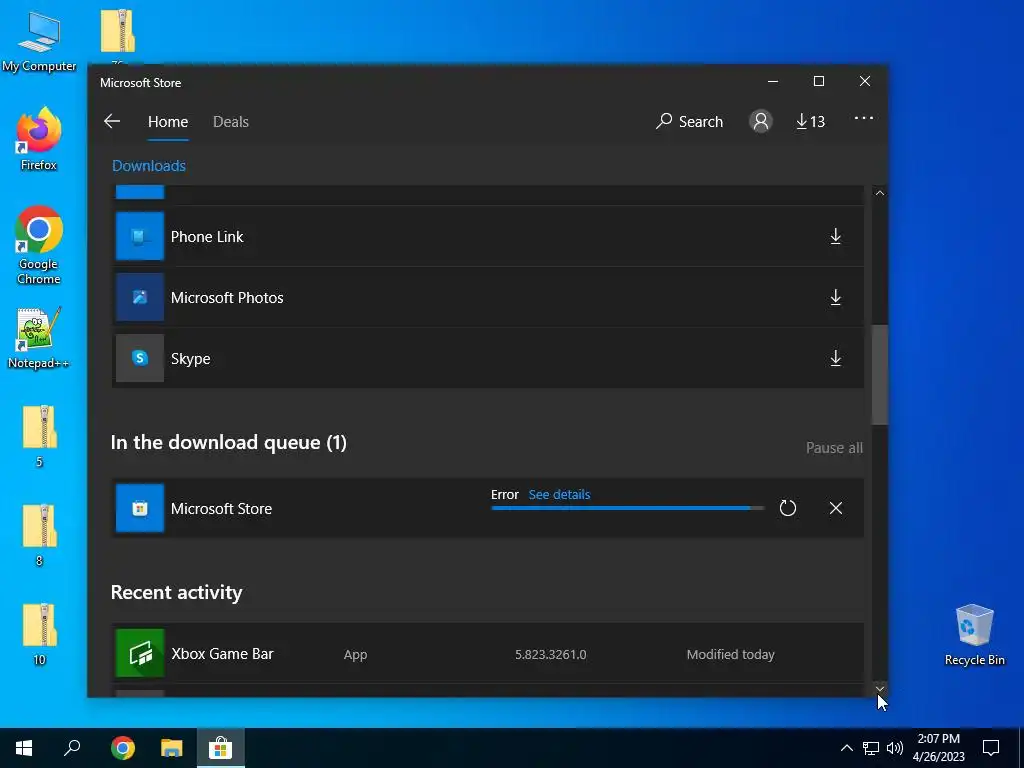Click the Microsoft Store download progress bar
Screen dimensions: 1024x768
click(628, 508)
